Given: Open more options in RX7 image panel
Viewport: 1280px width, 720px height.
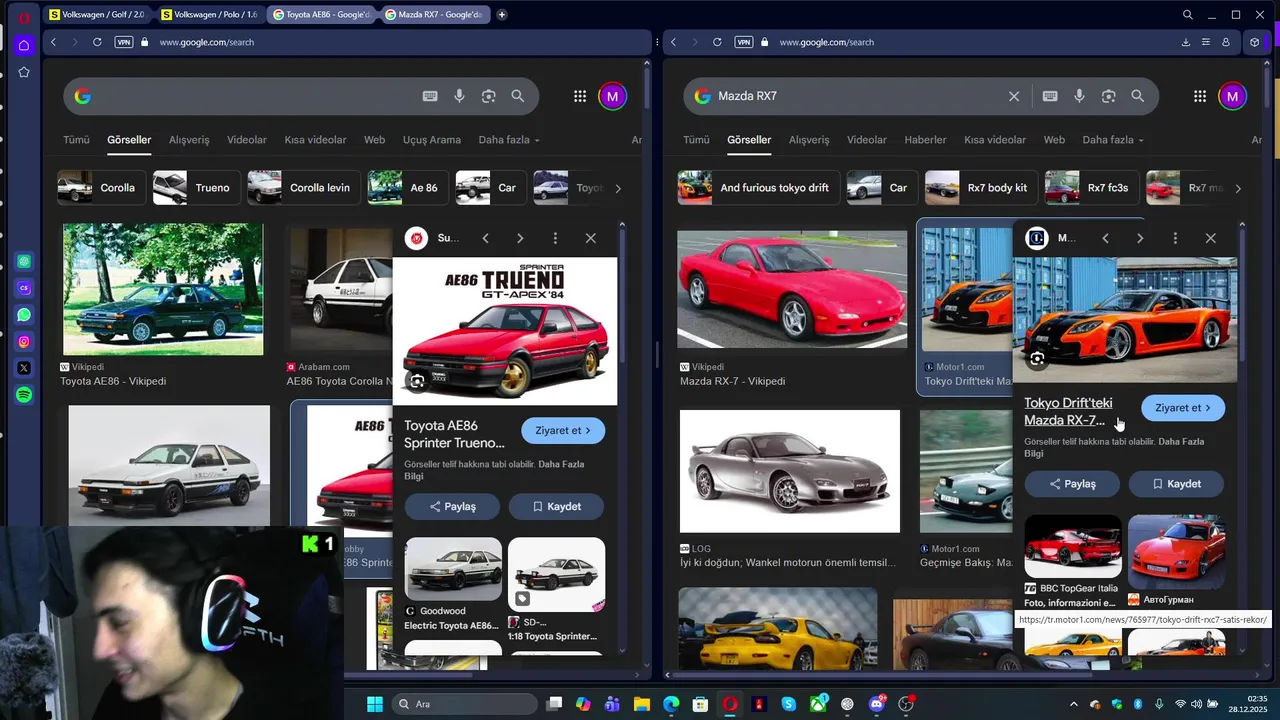Looking at the screenshot, I should pyautogui.click(x=1175, y=238).
